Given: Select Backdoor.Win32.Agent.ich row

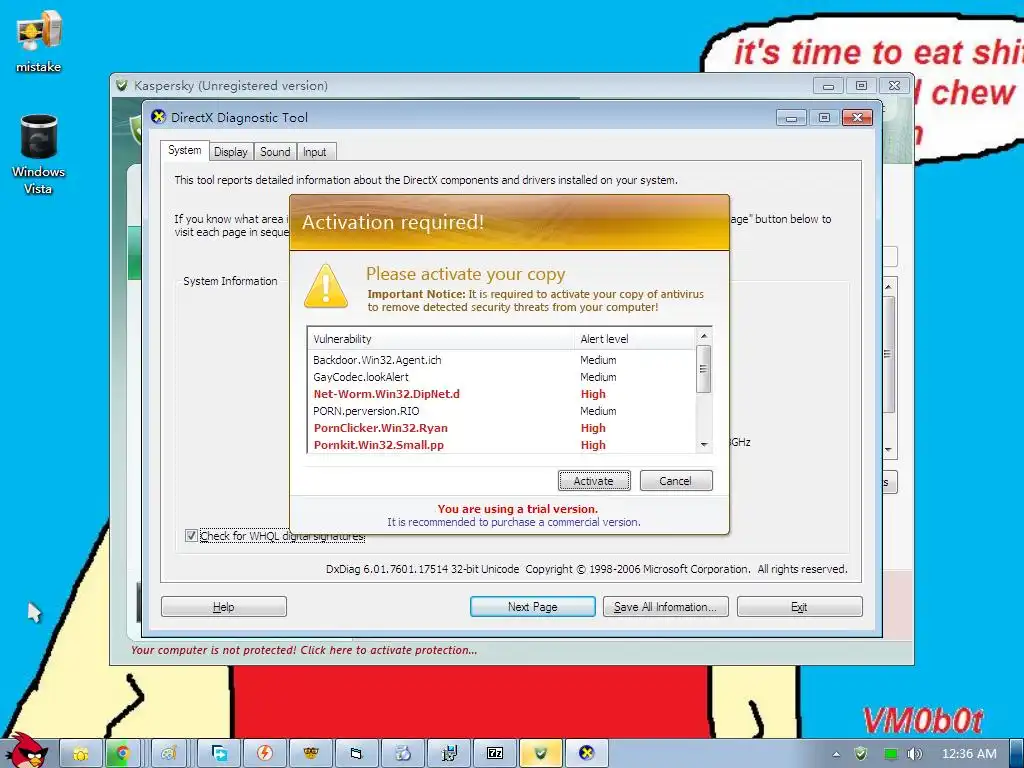Looking at the screenshot, I should [502, 360].
